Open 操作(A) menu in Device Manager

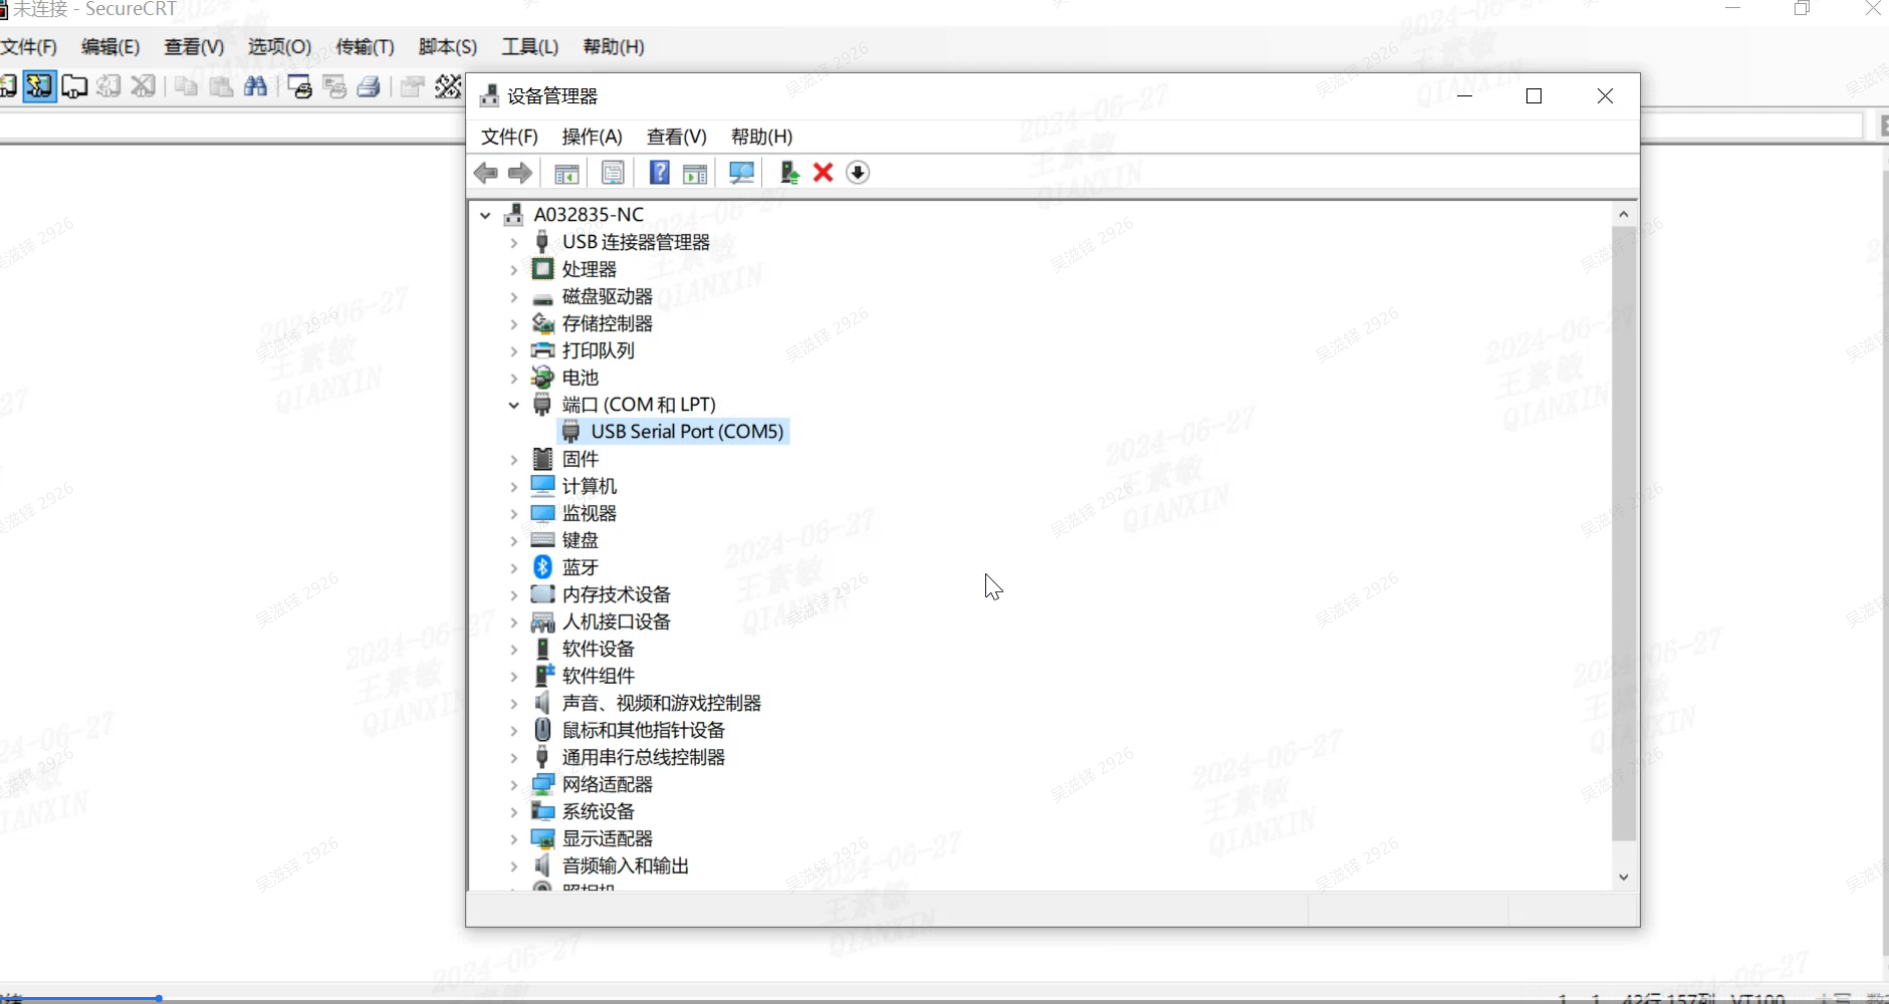592,137
